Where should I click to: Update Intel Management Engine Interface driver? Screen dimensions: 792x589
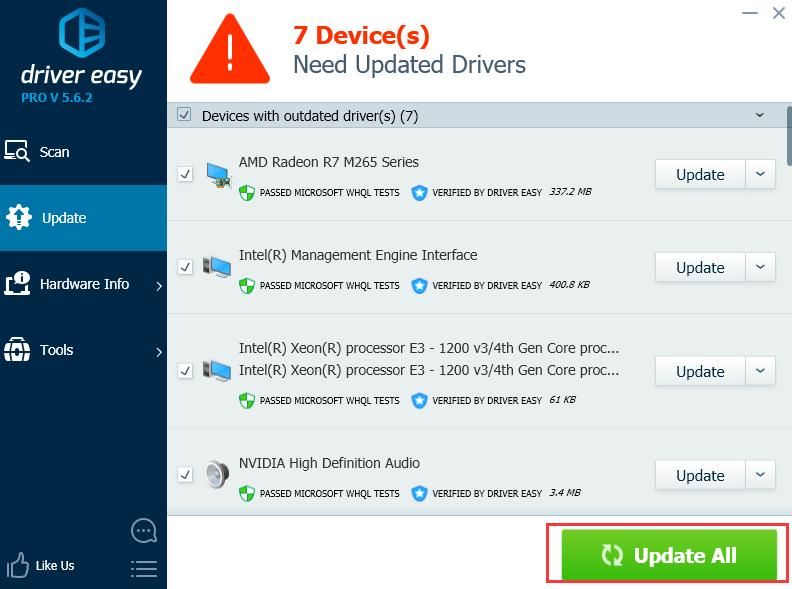700,267
